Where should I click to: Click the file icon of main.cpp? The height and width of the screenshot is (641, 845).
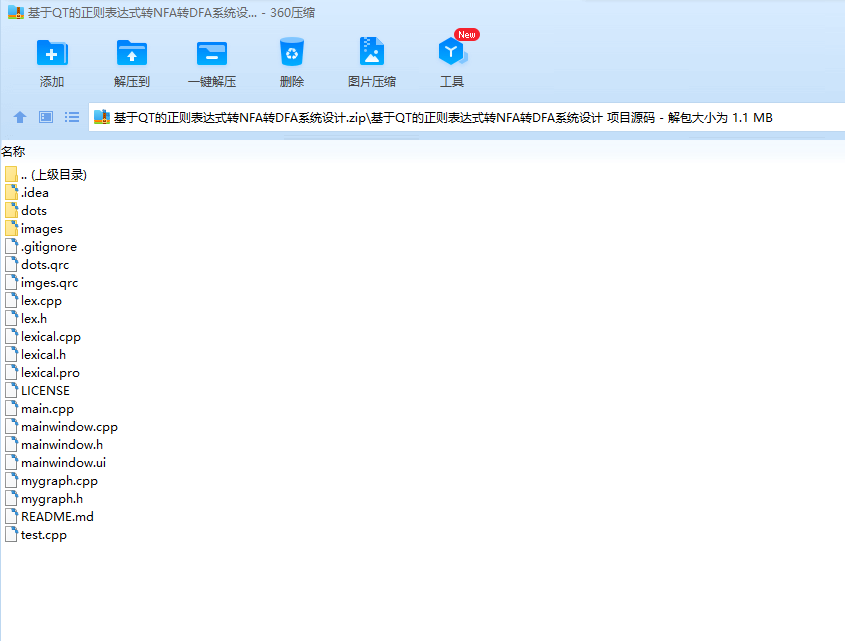pyautogui.click(x=11, y=409)
